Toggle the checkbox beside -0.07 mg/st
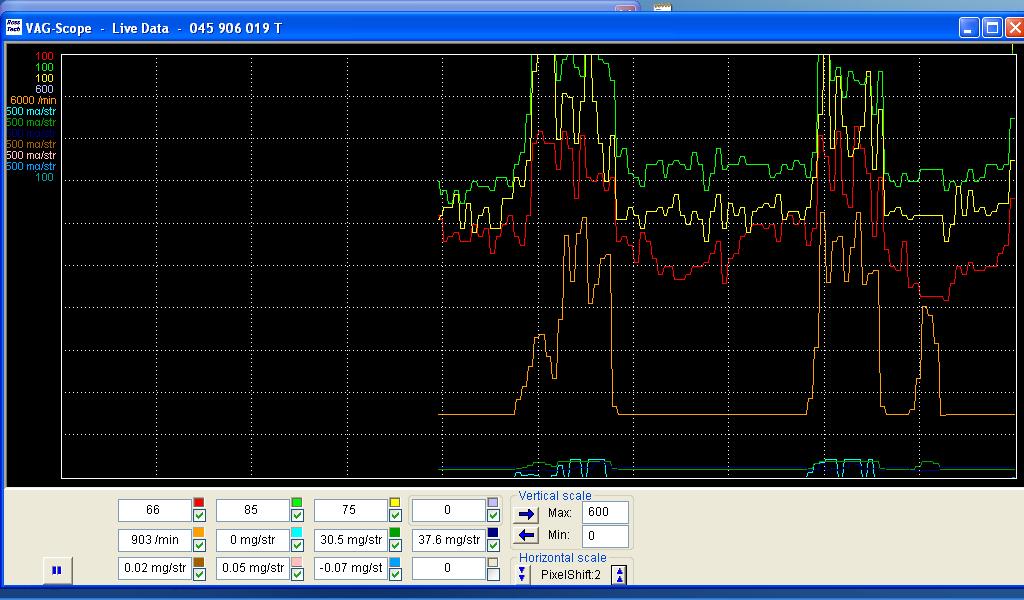This screenshot has height=600, width=1024. coord(395,575)
